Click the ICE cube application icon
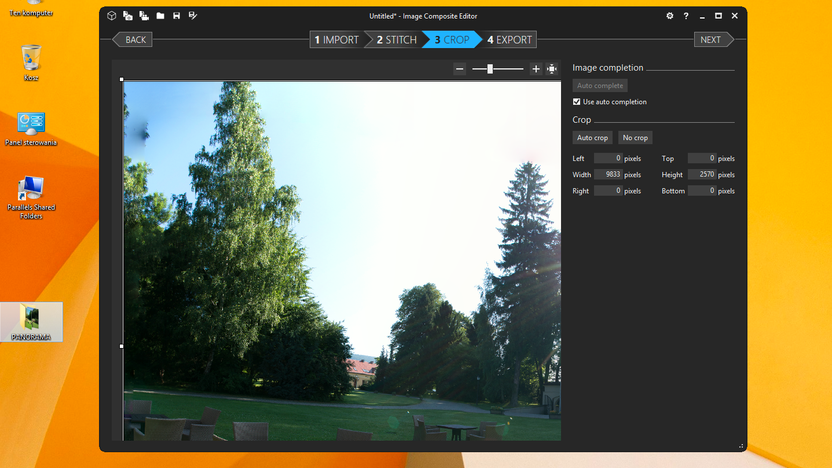832x468 pixels. click(111, 16)
